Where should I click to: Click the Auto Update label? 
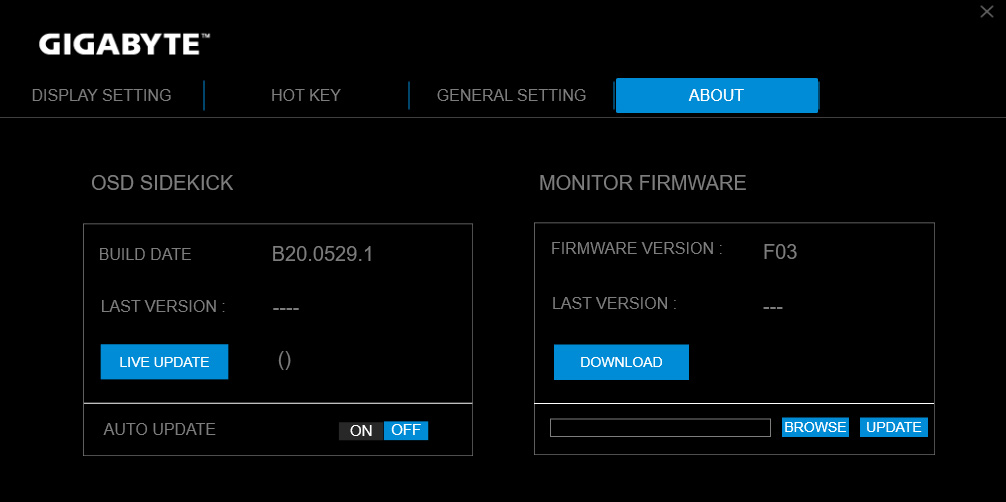(x=159, y=429)
